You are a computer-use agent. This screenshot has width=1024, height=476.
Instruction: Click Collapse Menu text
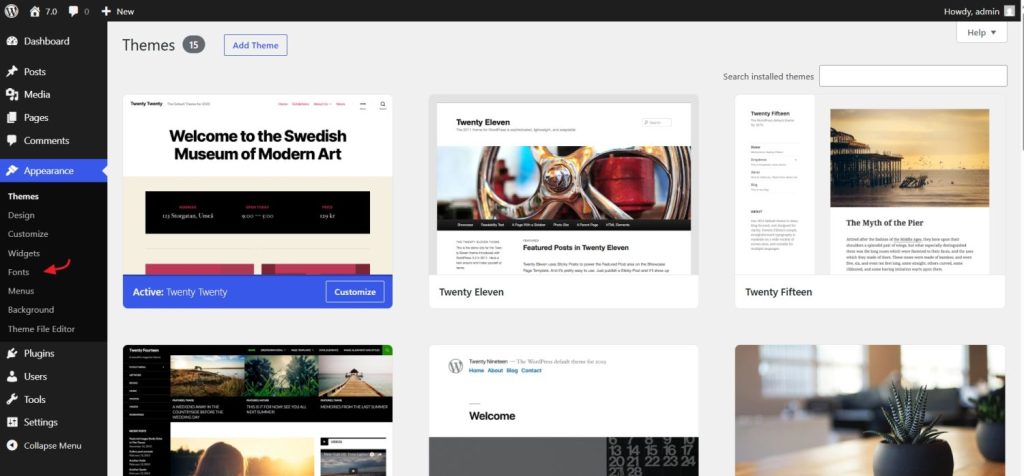pyautogui.click(x=53, y=445)
